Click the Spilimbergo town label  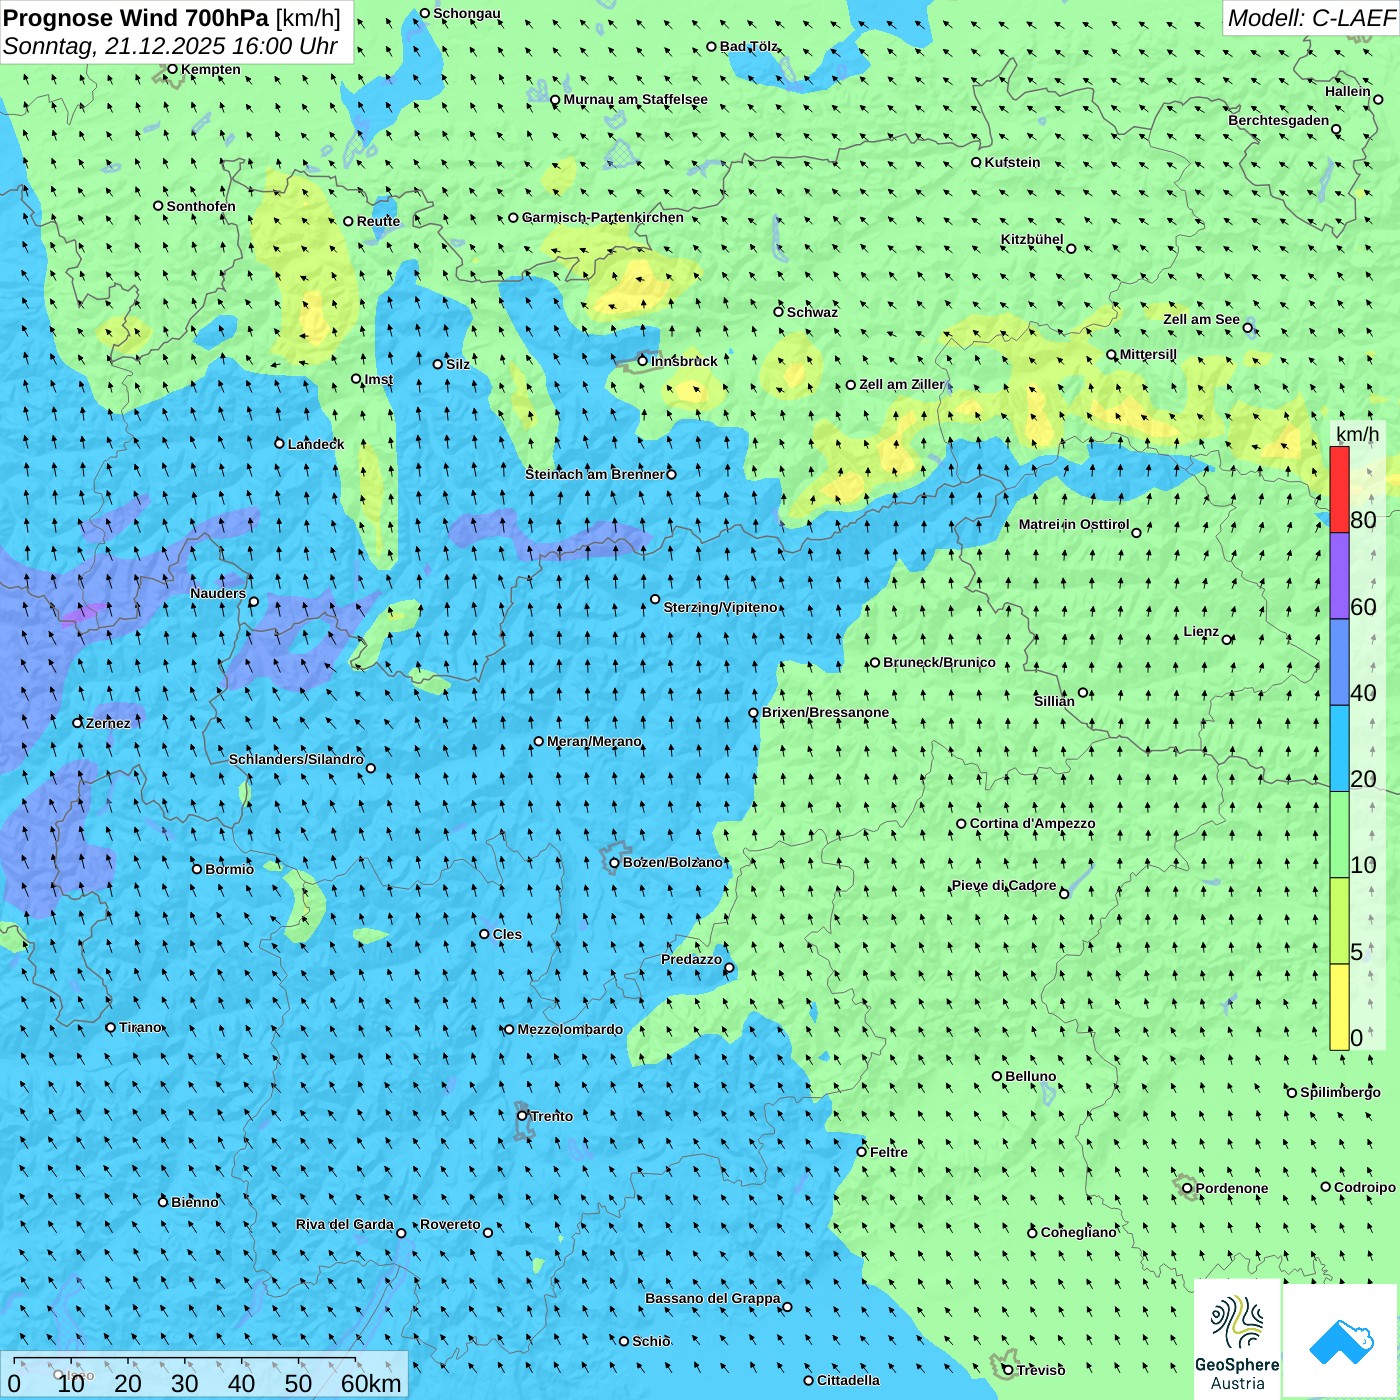(x=1340, y=1093)
